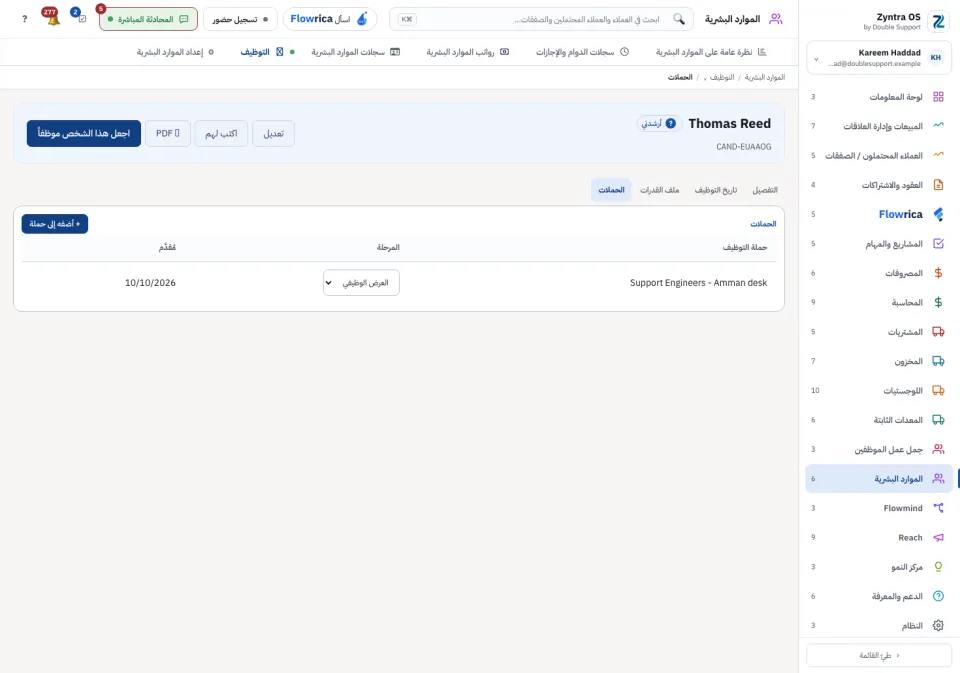The width and height of the screenshot is (960, 673).
Task: Click الموارد البشرية breadcrumb link
Action: click(765, 77)
